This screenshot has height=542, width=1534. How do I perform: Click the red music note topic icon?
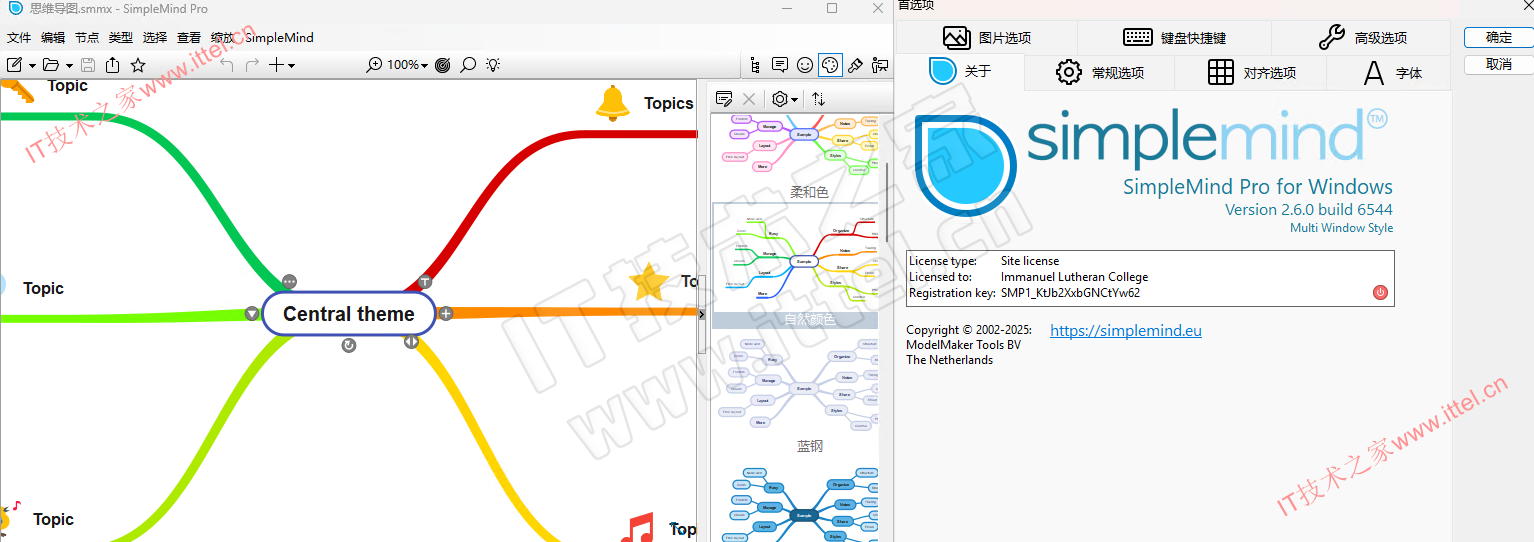point(637,527)
